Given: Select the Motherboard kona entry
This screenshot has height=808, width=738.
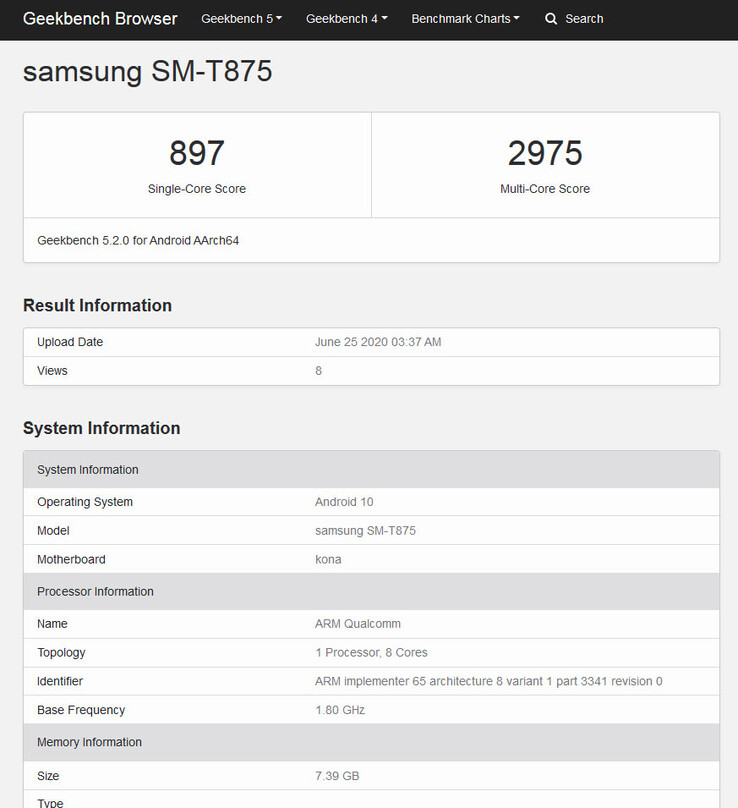Looking at the screenshot, I should tap(328, 559).
